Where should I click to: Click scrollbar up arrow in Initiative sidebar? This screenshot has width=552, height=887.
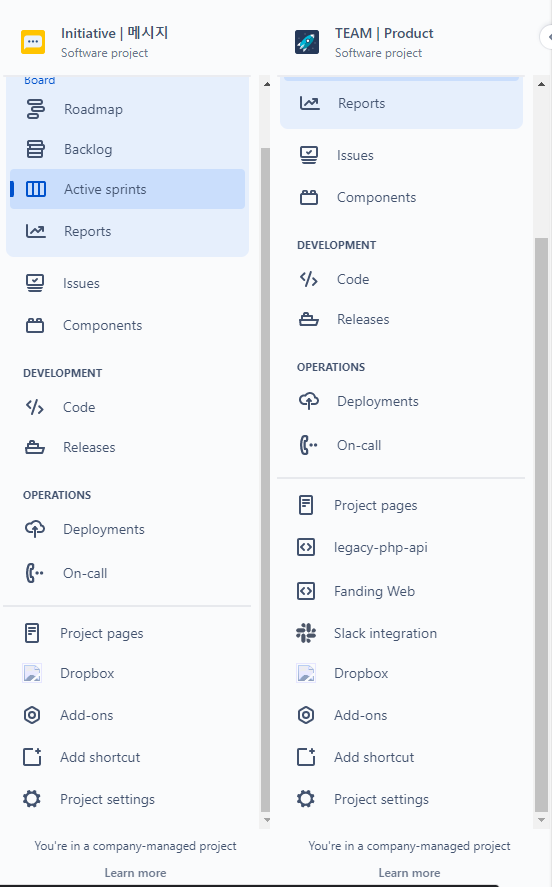tap(266, 84)
